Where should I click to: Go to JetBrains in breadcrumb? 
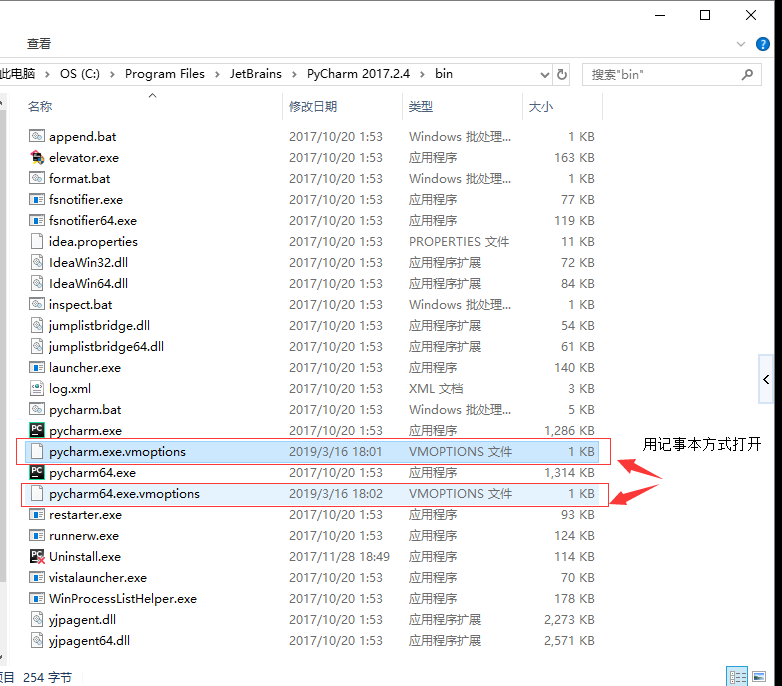pos(255,74)
